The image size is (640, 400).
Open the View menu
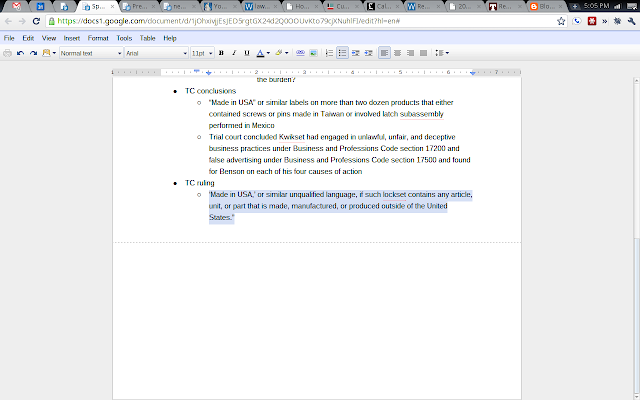tap(49, 38)
